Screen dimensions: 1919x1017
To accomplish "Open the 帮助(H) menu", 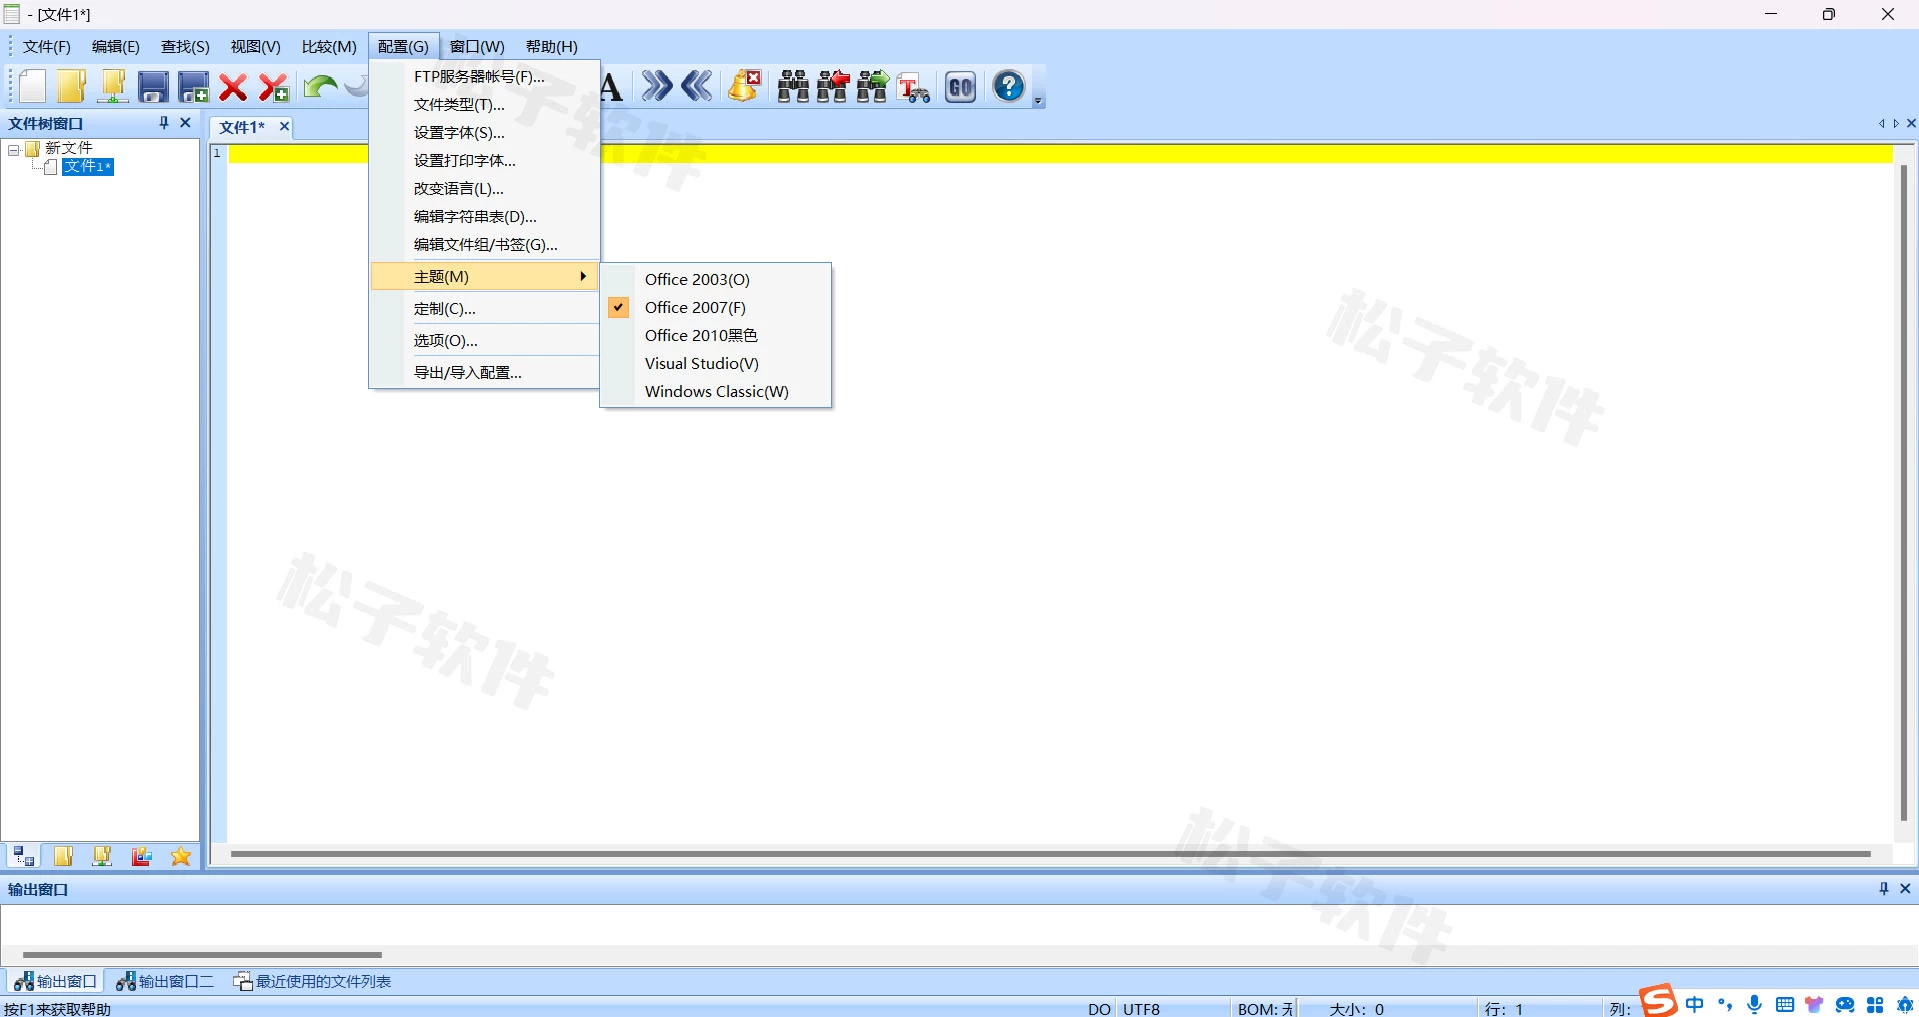I will (x=552, y=46).
